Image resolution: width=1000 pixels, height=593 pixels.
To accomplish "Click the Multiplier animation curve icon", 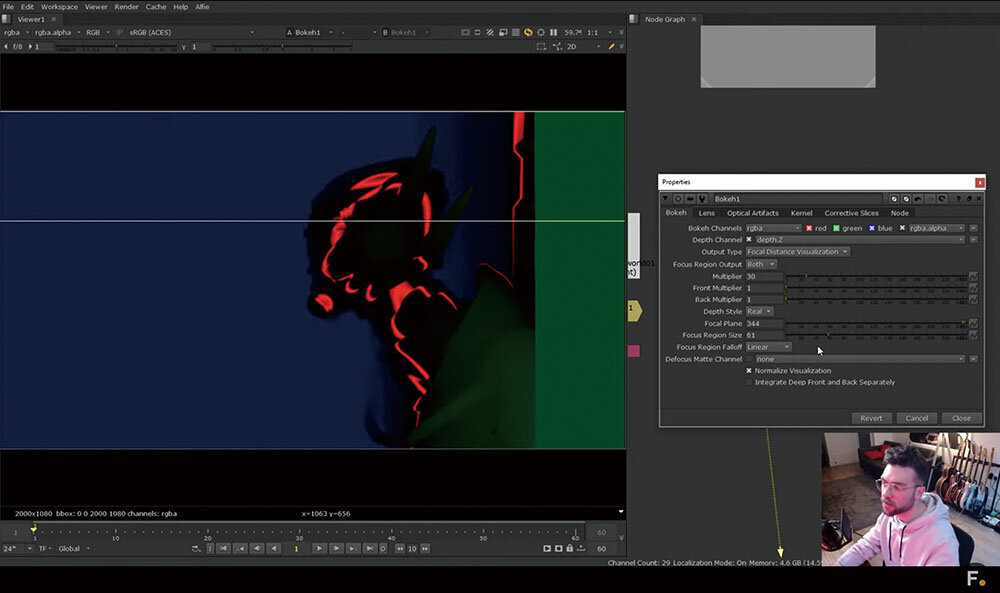I will point(973,276).
